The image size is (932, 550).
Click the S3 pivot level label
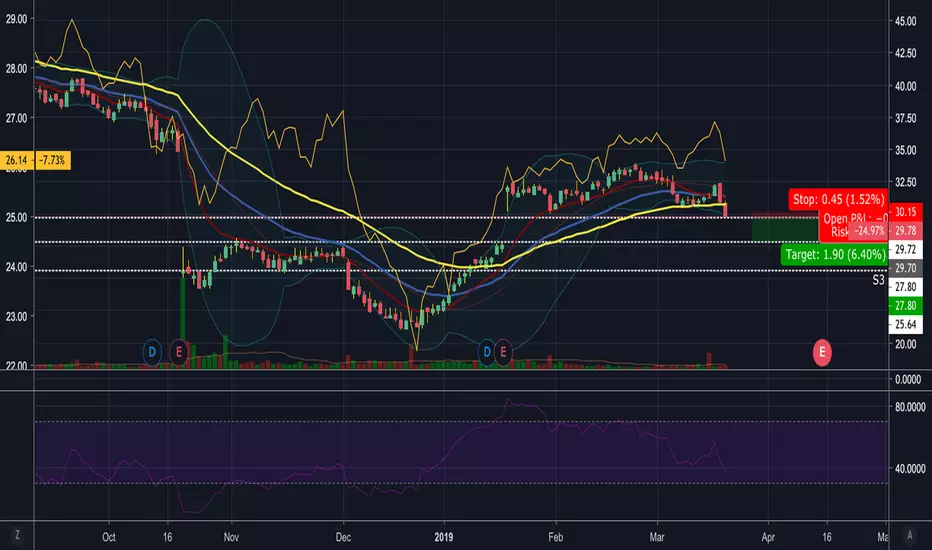(x=878, y=279)
